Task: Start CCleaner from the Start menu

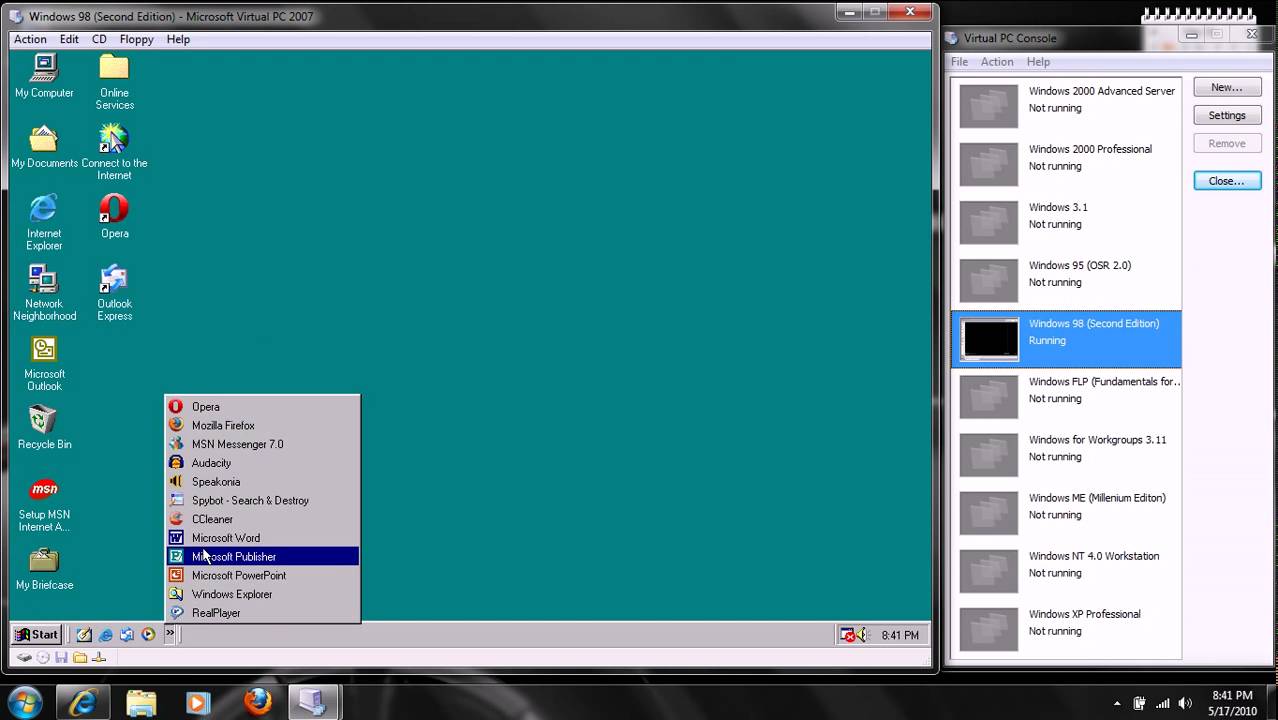Action: [212, 519]
